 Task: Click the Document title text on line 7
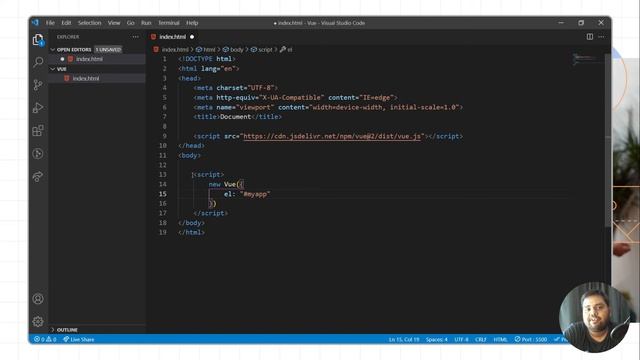coord(236,117)
